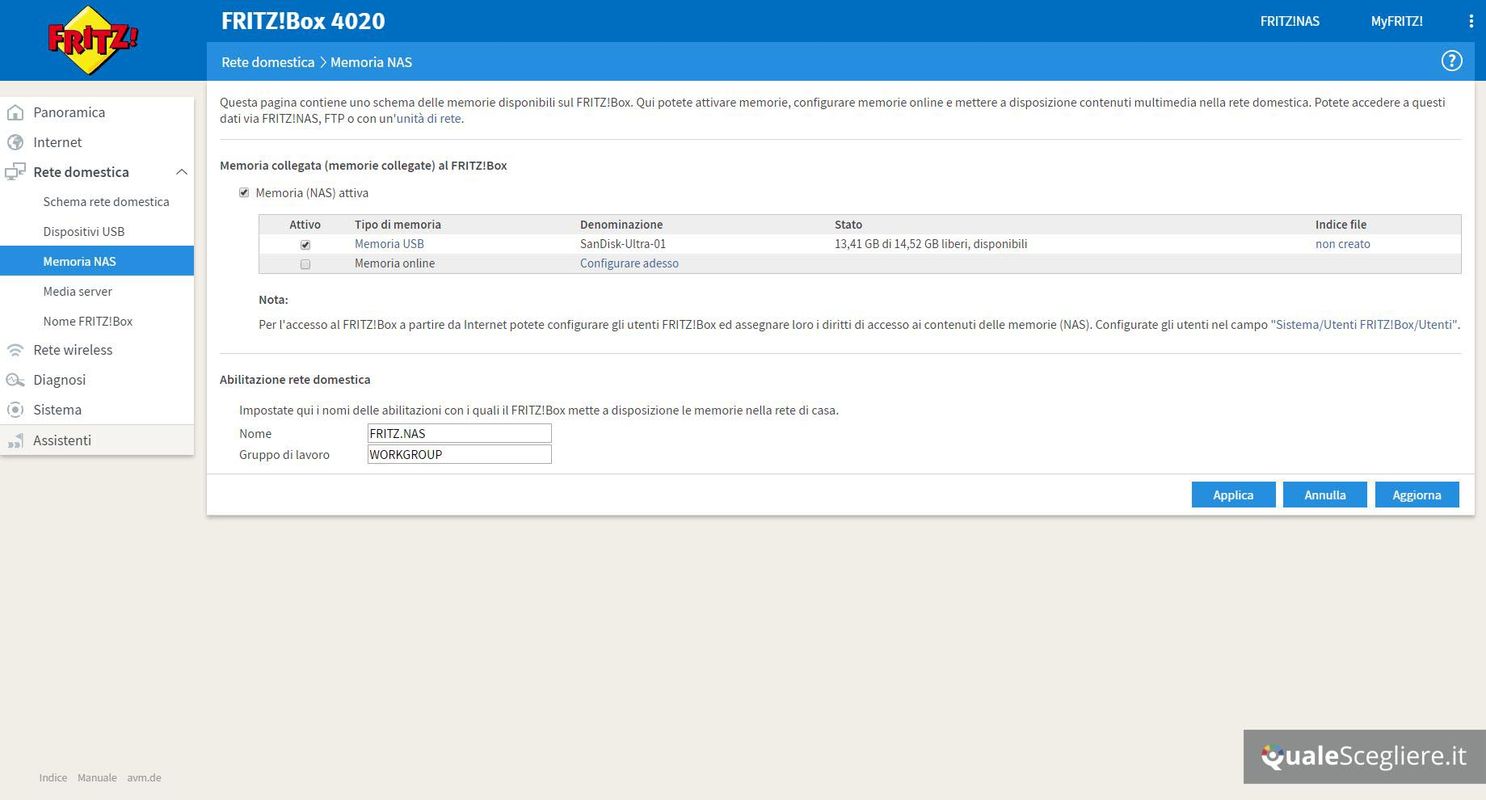Click the Sistema icon in sidebar

click(15, 410)
